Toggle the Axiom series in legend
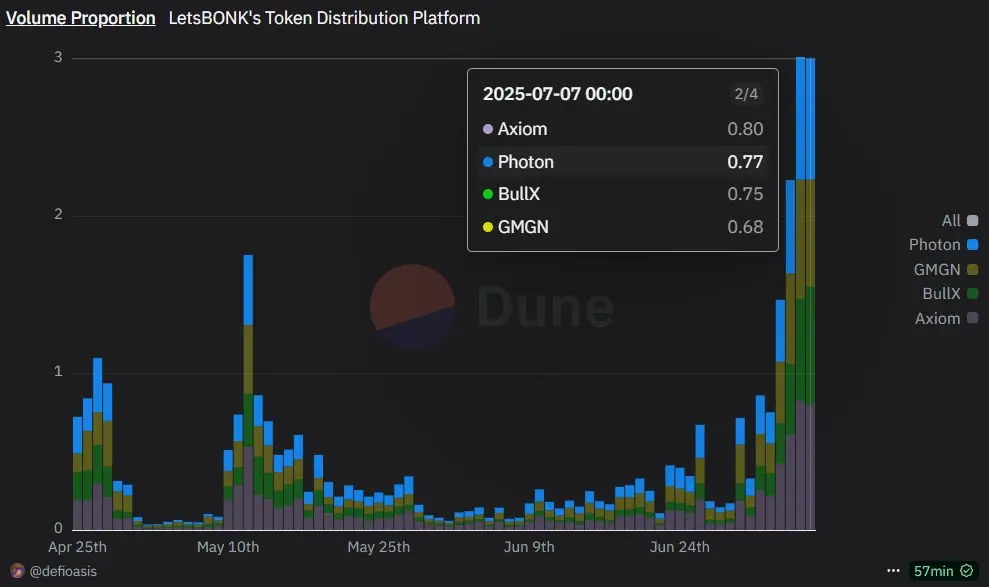Image resolution: width=989 pixels, height=587 pixels. tap(946, 318)
